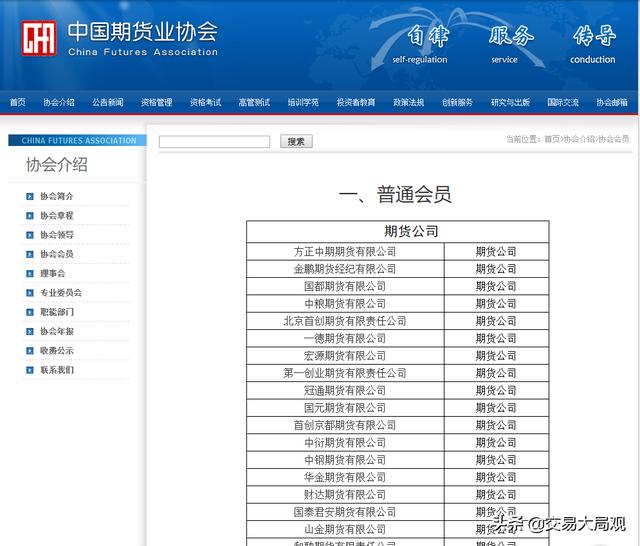
Task: Open 公告新闻 navigation menu item
Action: (108, 102)
